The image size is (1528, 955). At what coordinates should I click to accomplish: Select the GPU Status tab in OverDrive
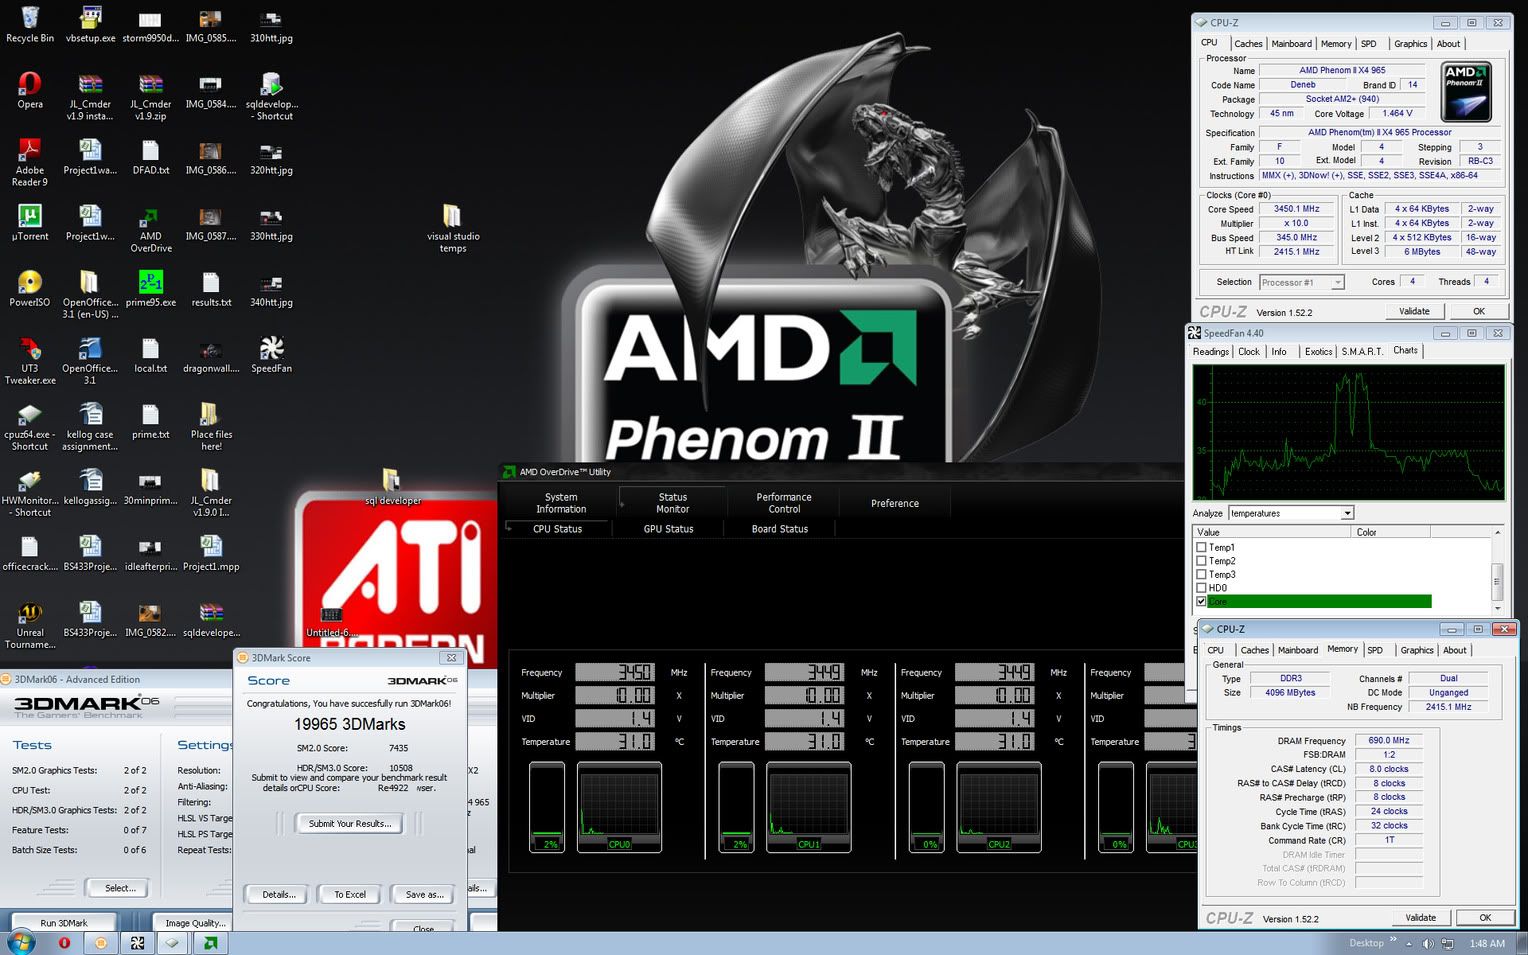(x=668, y=529)
